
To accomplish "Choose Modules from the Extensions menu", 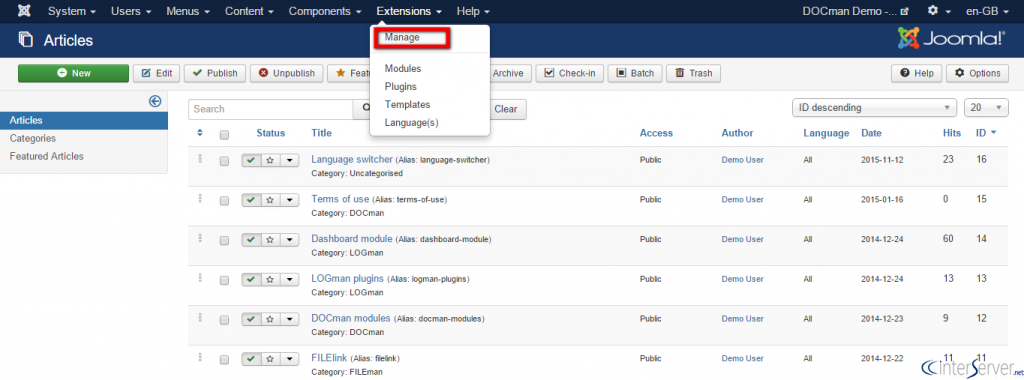I will click(403, 69).
